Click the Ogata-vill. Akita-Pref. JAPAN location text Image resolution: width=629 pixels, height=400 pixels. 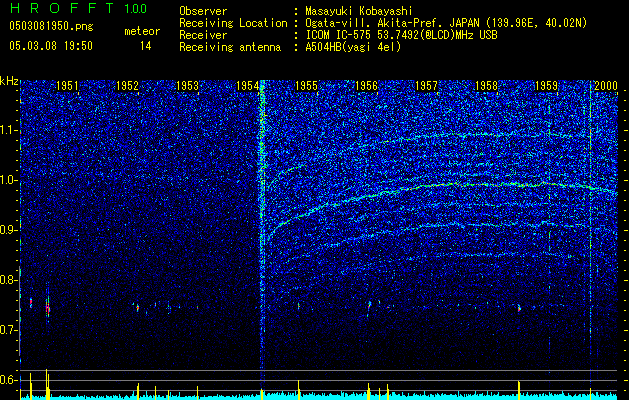pyautogui.click(x=446, y=23)
